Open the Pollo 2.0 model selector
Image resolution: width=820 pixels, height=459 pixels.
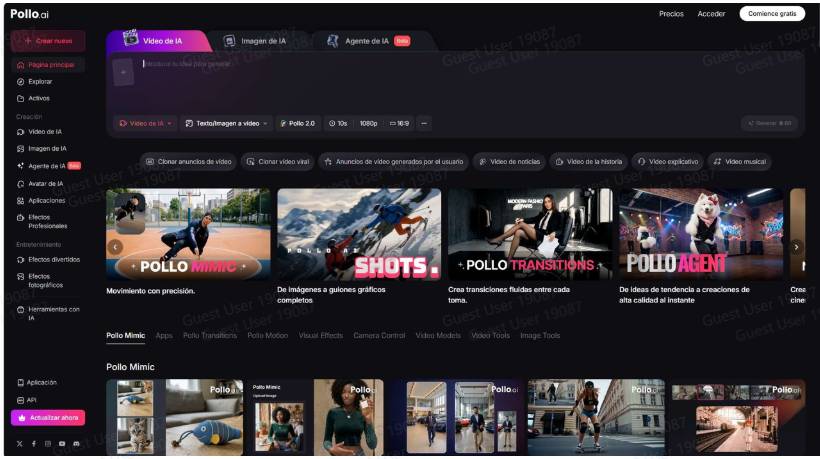pyautogui.click(x=298, y=123)
